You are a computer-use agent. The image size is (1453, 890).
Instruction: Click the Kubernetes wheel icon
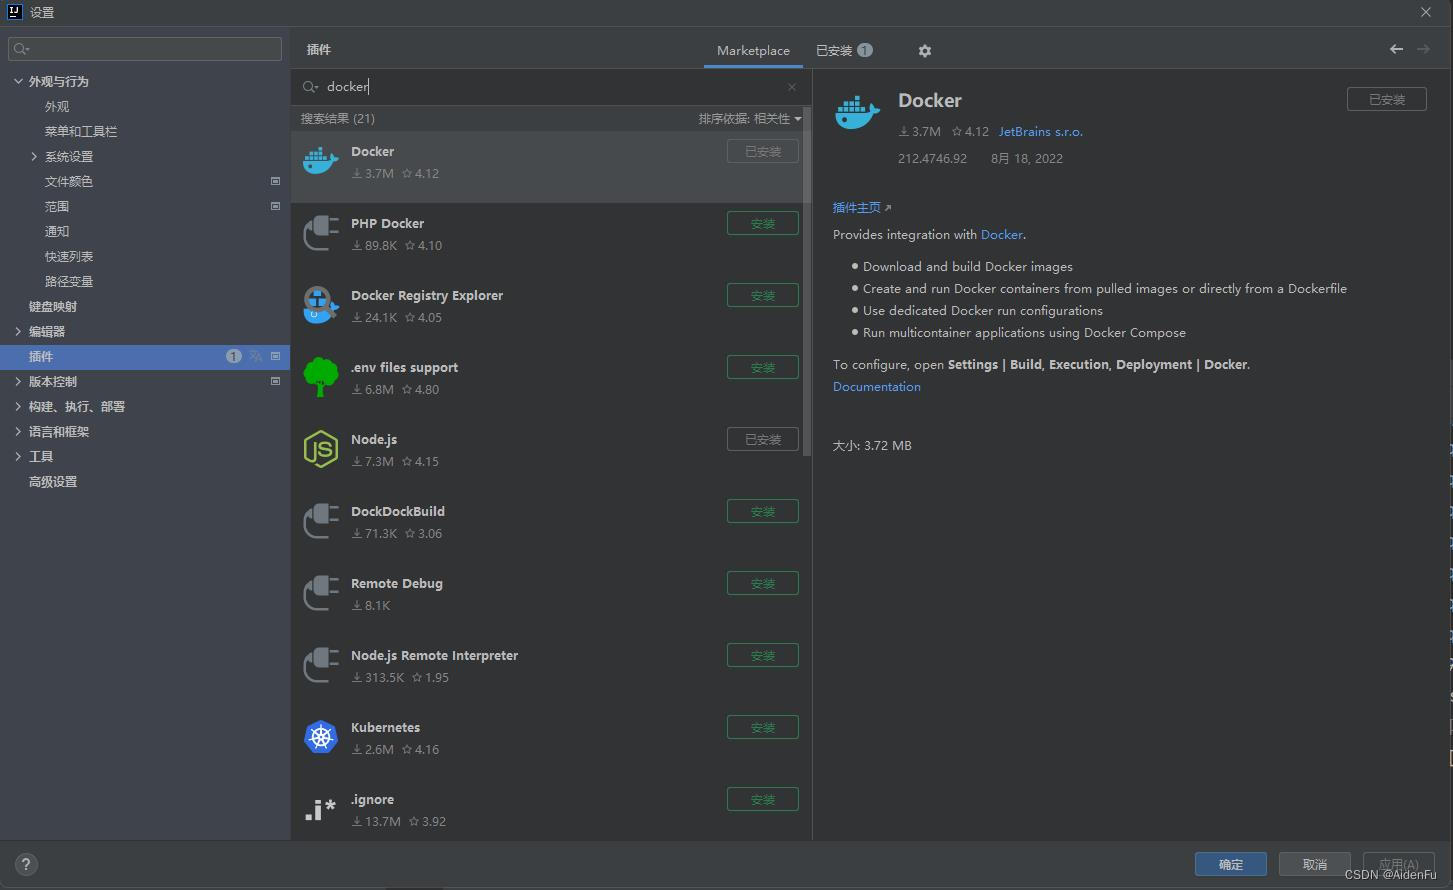[320, 737]
